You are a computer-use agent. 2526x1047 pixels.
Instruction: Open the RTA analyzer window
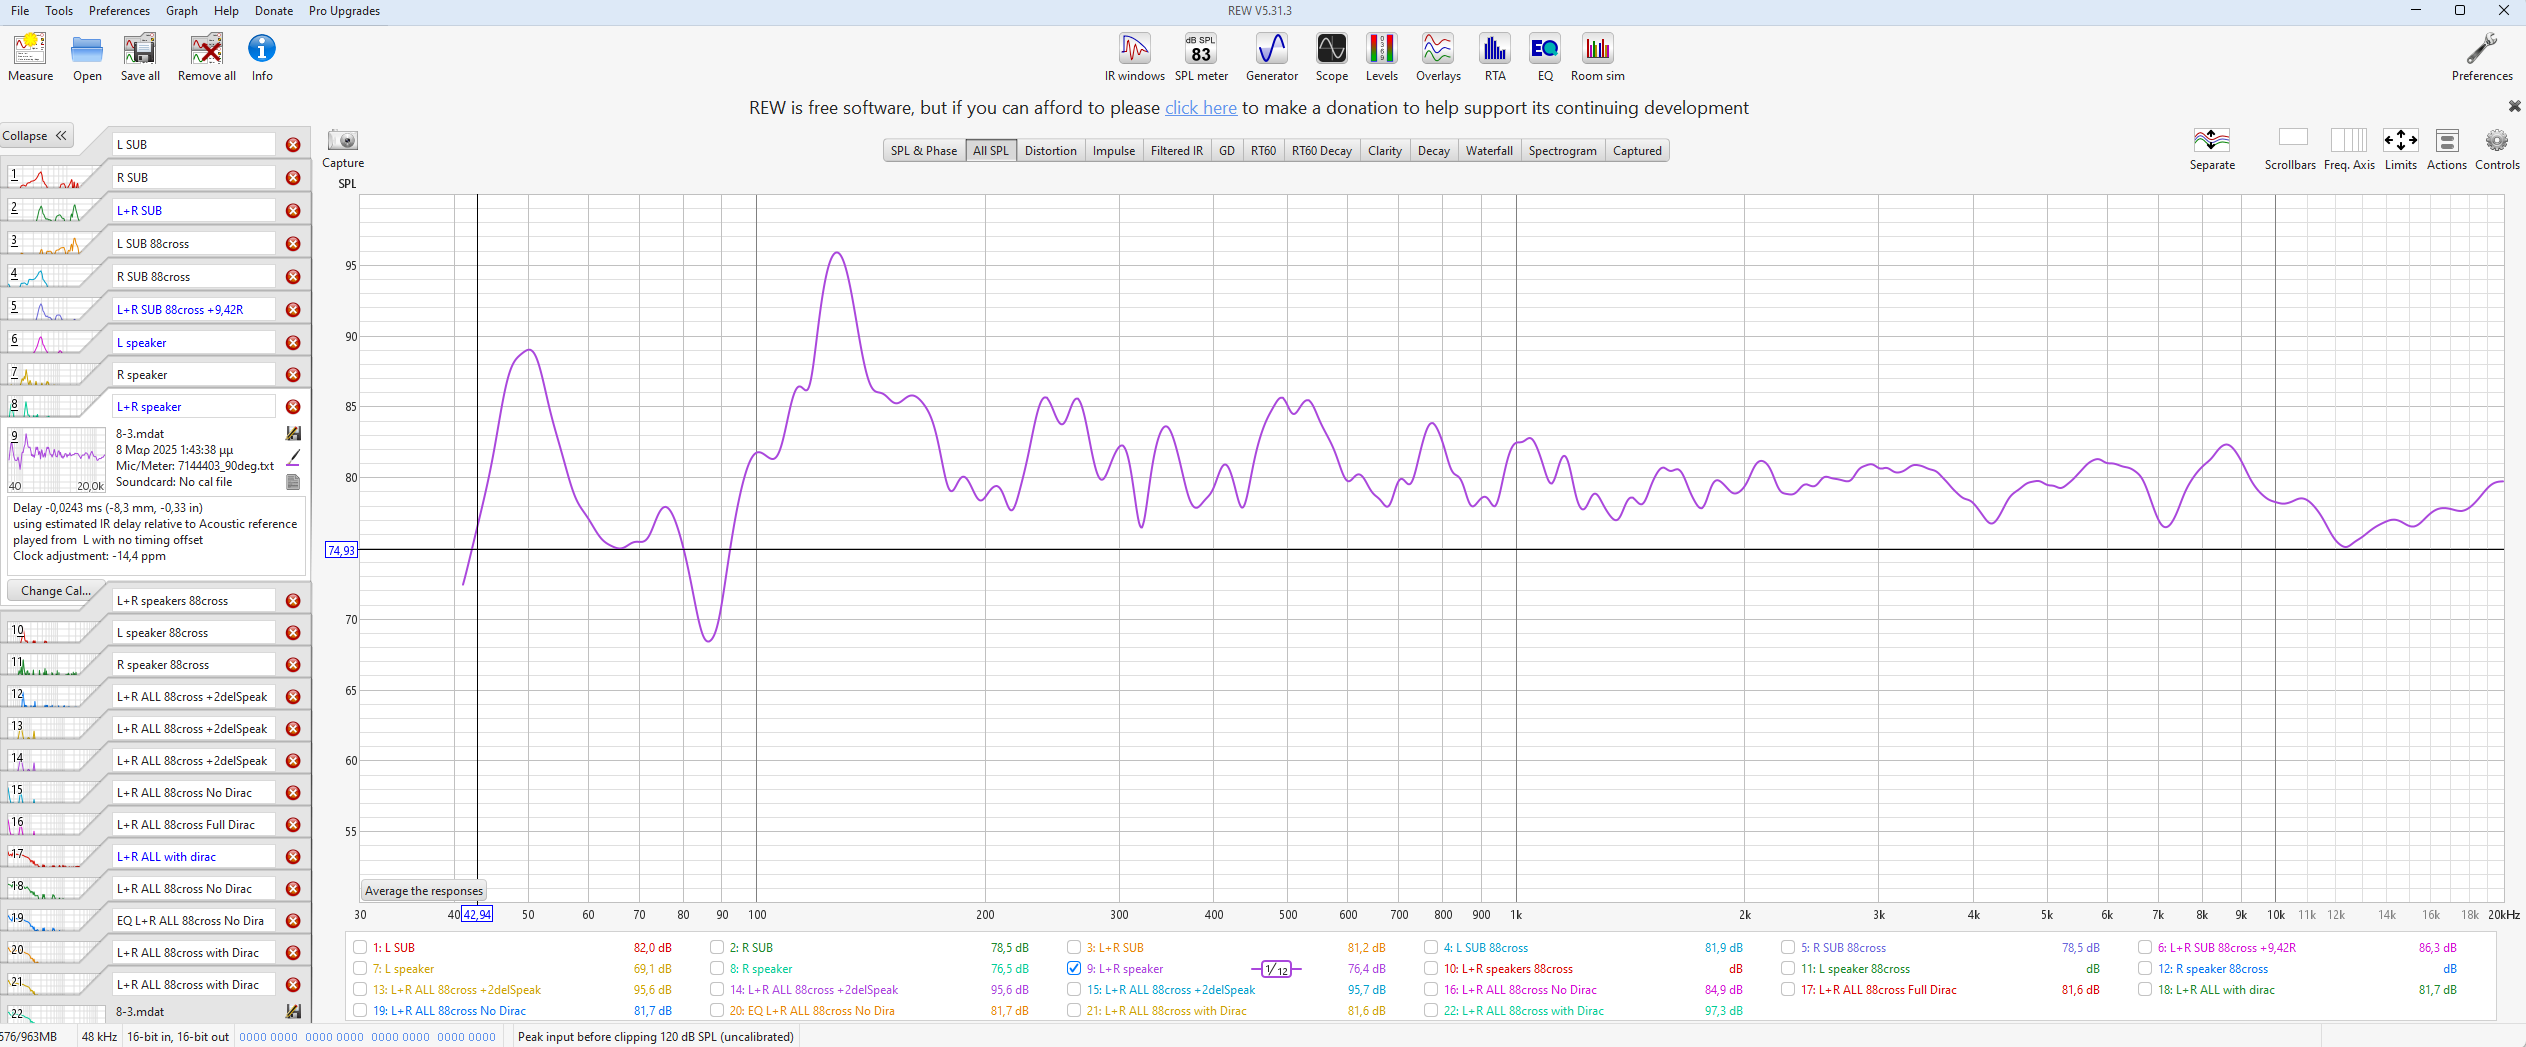(1494, 56)
